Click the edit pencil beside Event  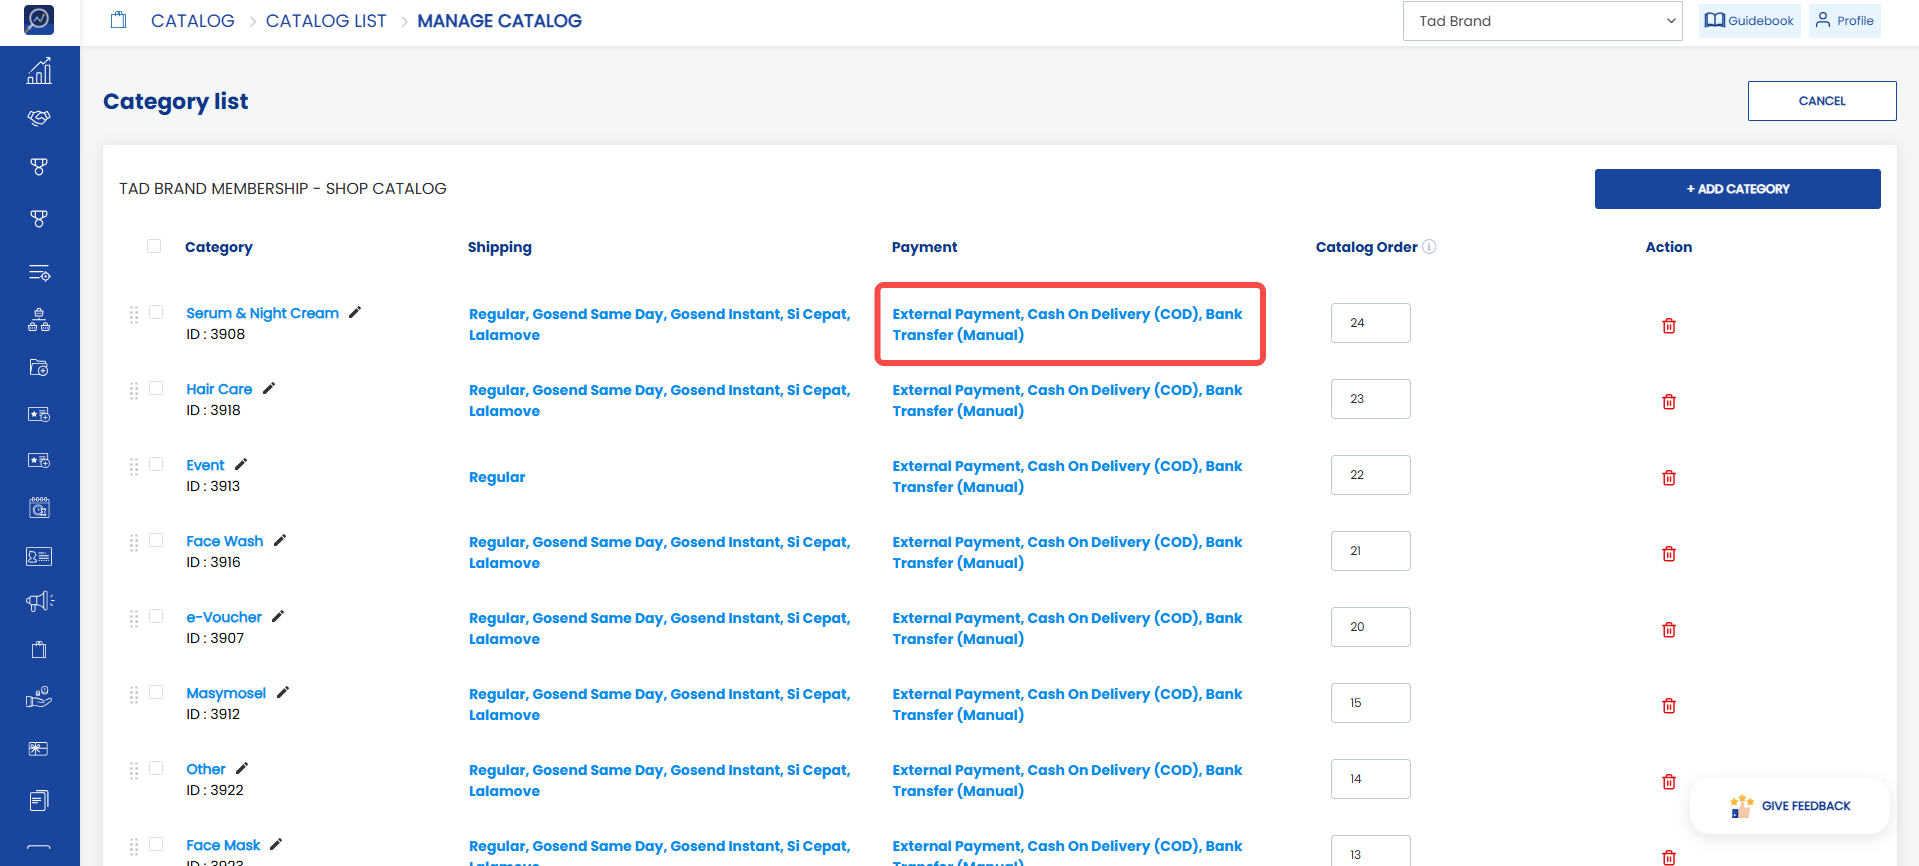coord(241,464)
